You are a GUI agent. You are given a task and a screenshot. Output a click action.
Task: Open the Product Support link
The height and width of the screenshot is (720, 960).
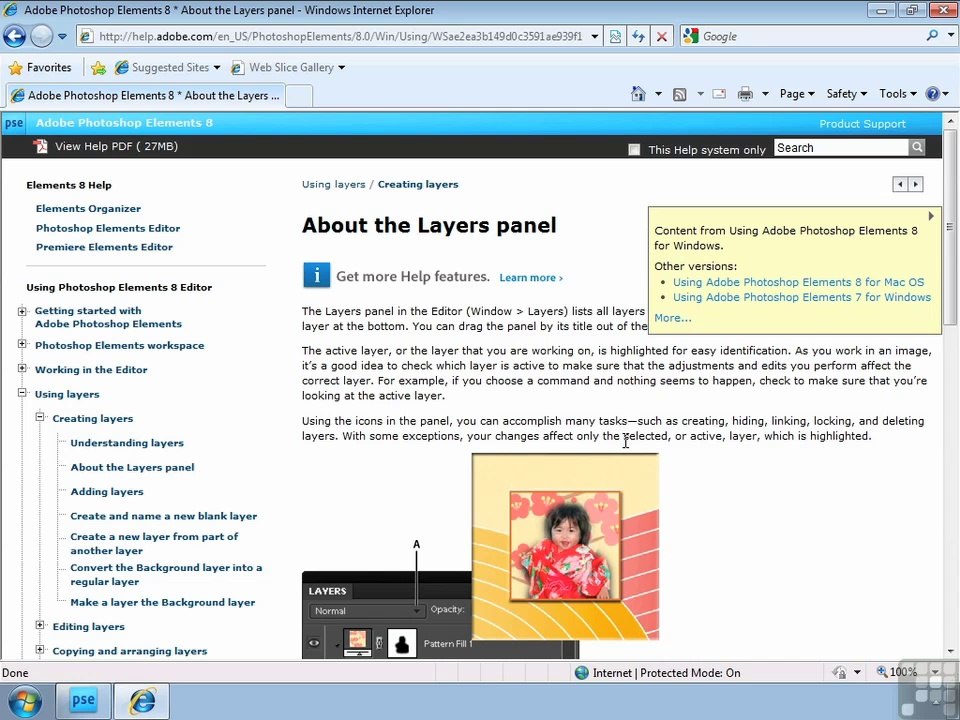862,124
